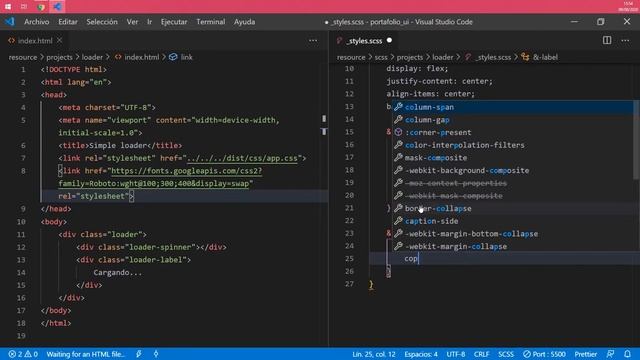Open the Ejecutar menu

click(173, 22)
